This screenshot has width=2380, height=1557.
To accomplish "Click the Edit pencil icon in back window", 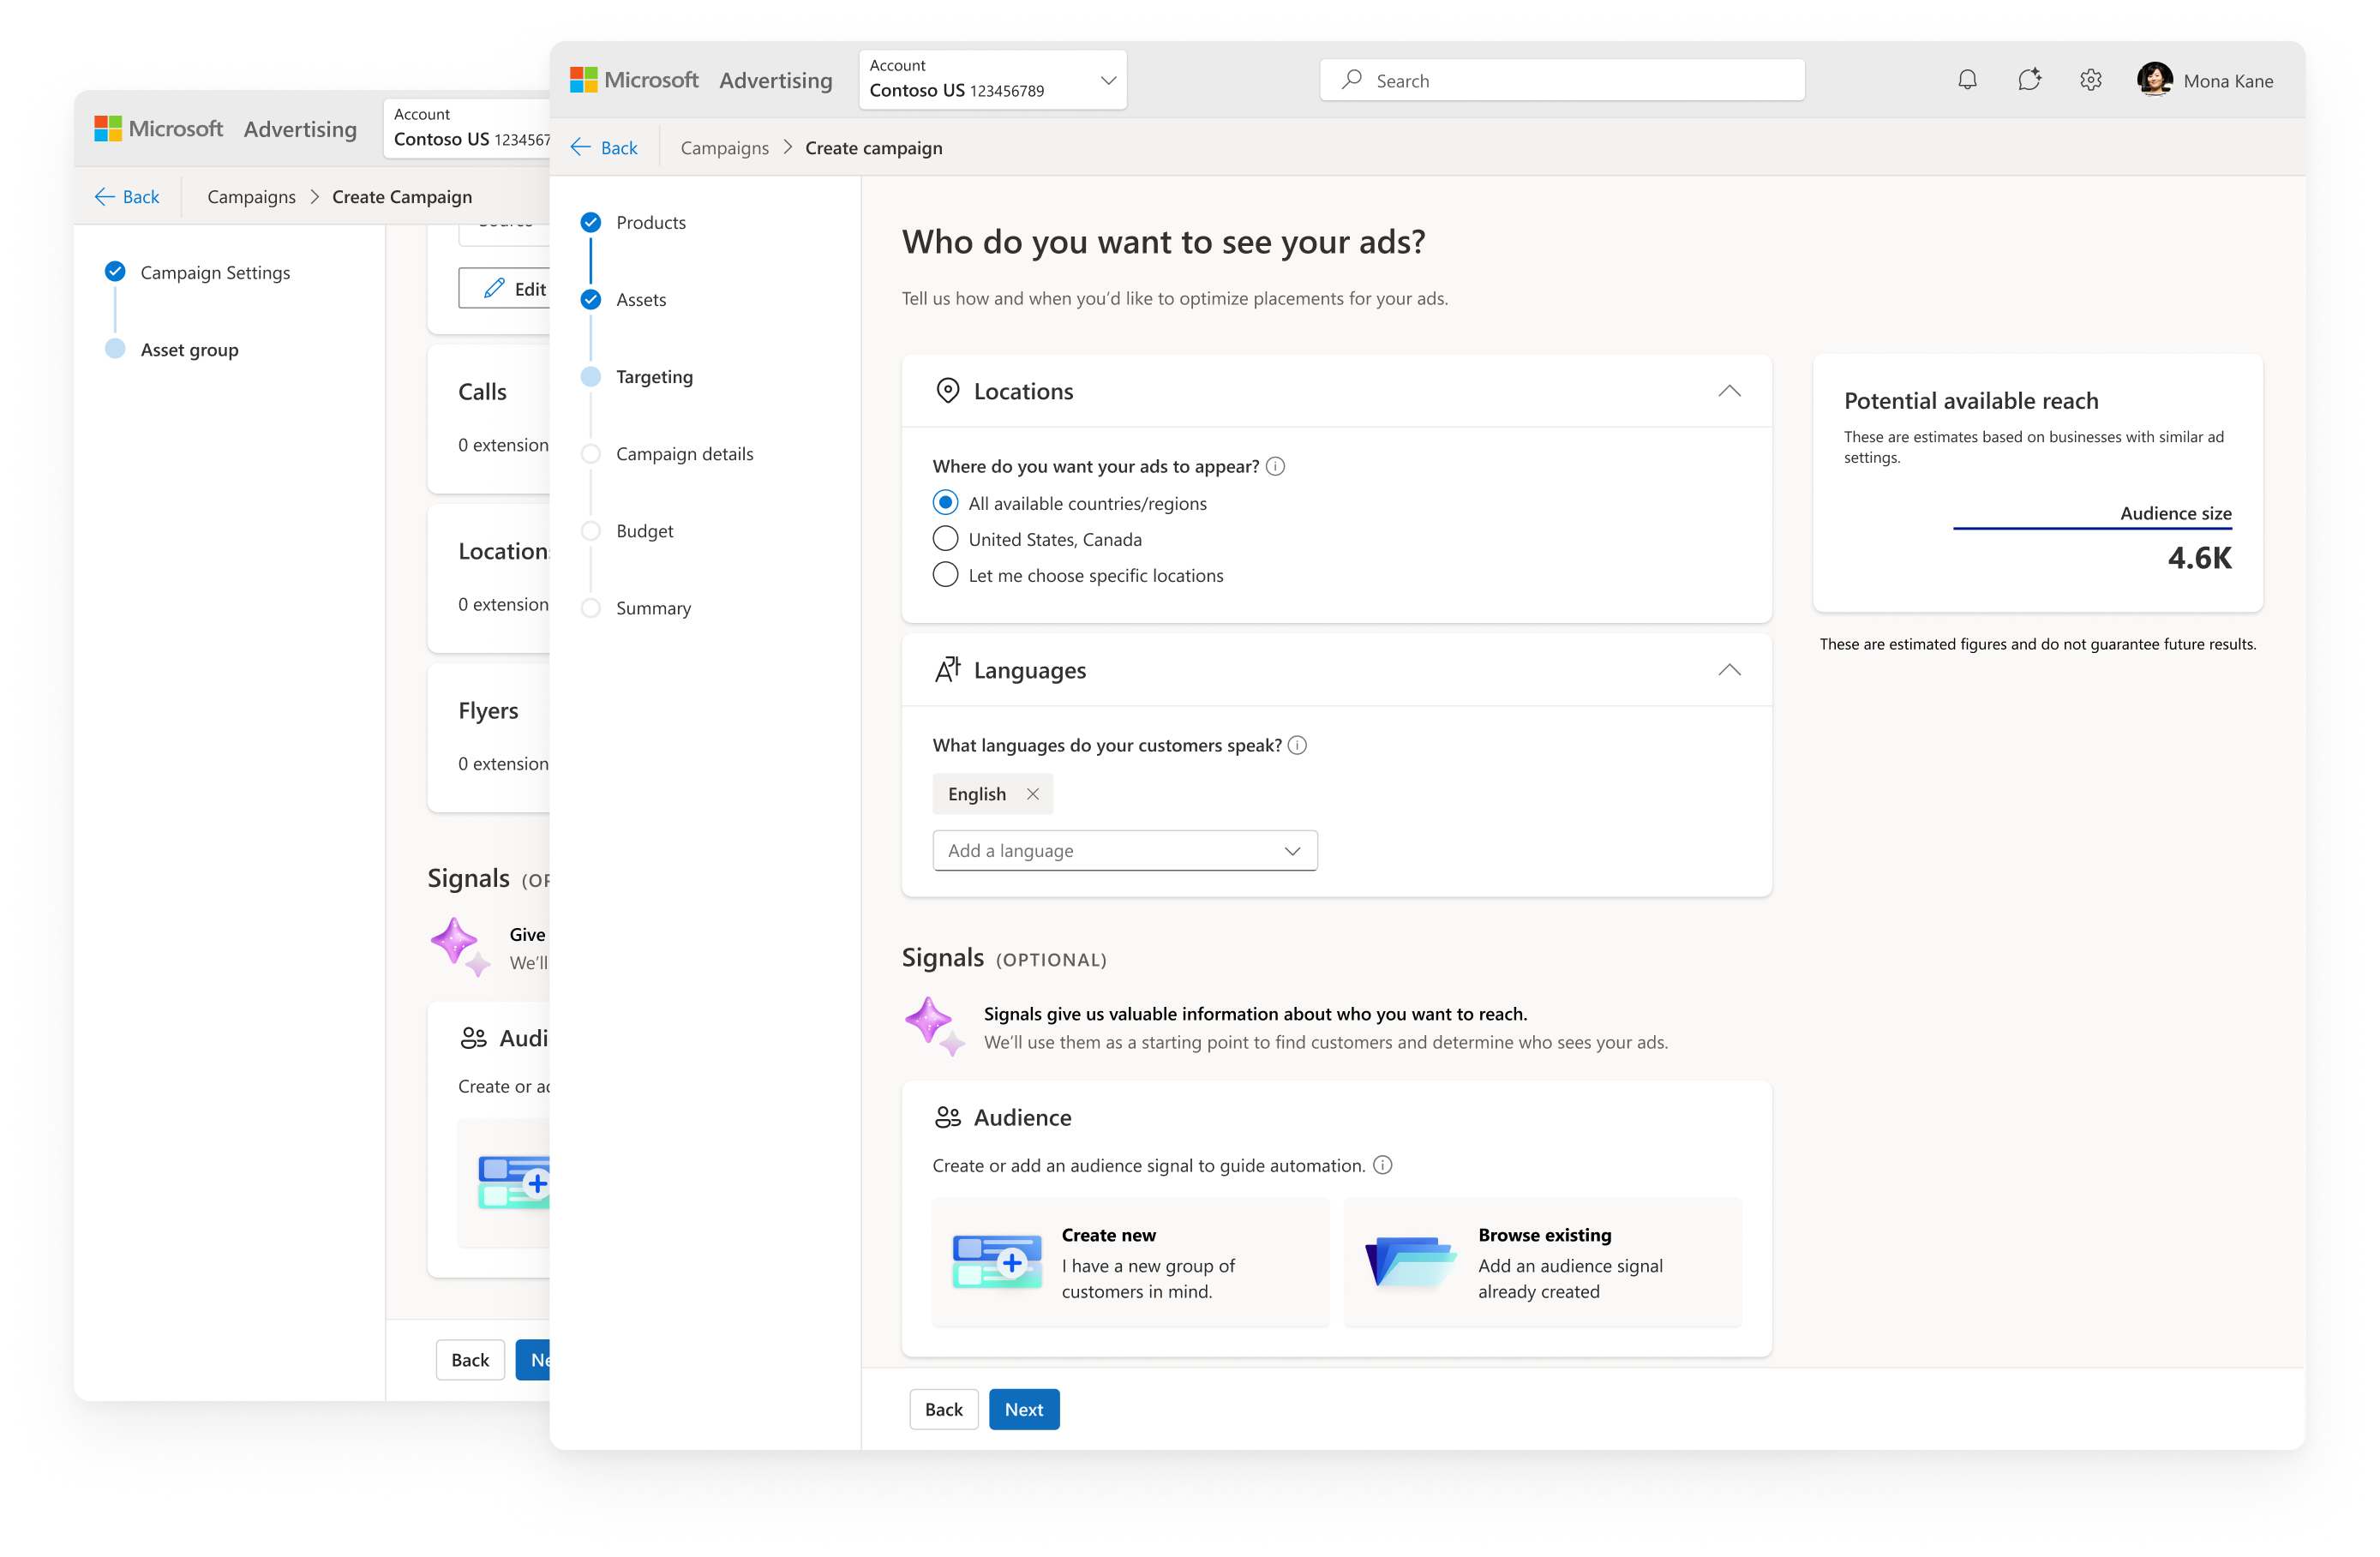I will point(494,289).
